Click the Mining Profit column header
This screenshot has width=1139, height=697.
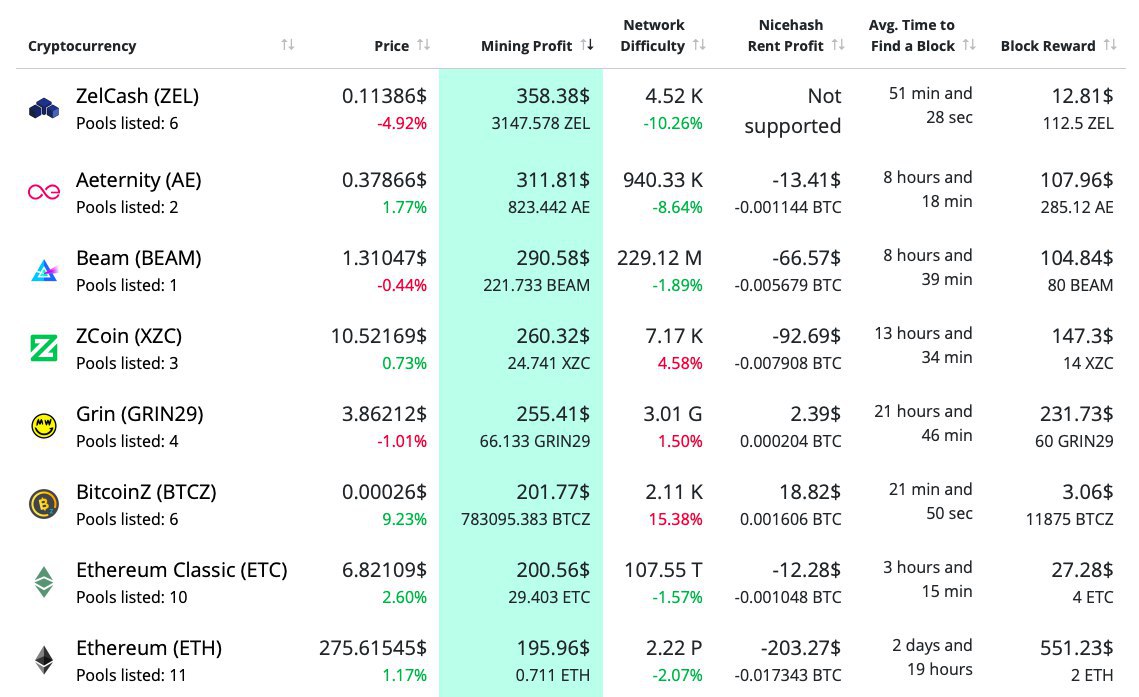coord(527,46)
